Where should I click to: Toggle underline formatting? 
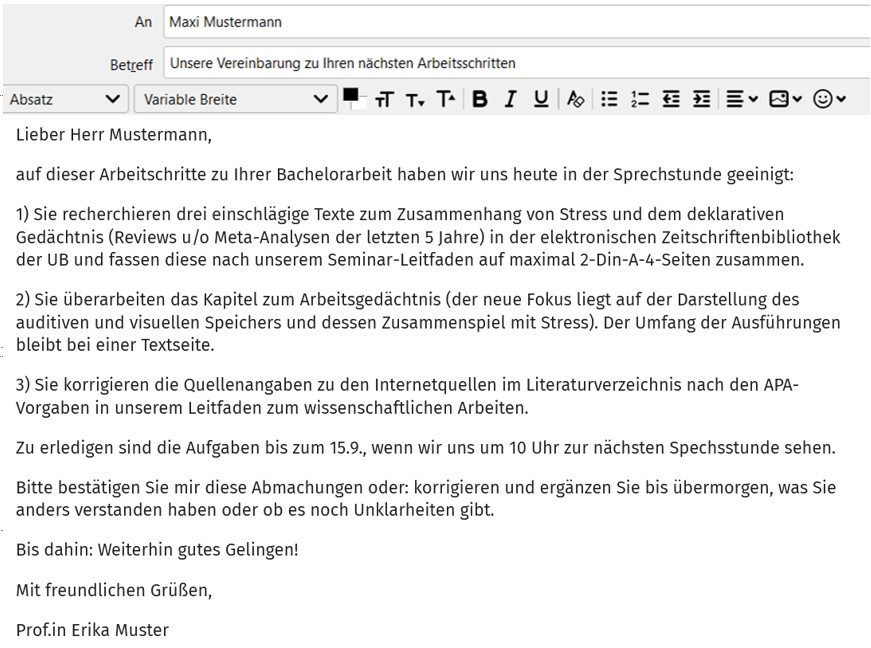pos(541,99)
